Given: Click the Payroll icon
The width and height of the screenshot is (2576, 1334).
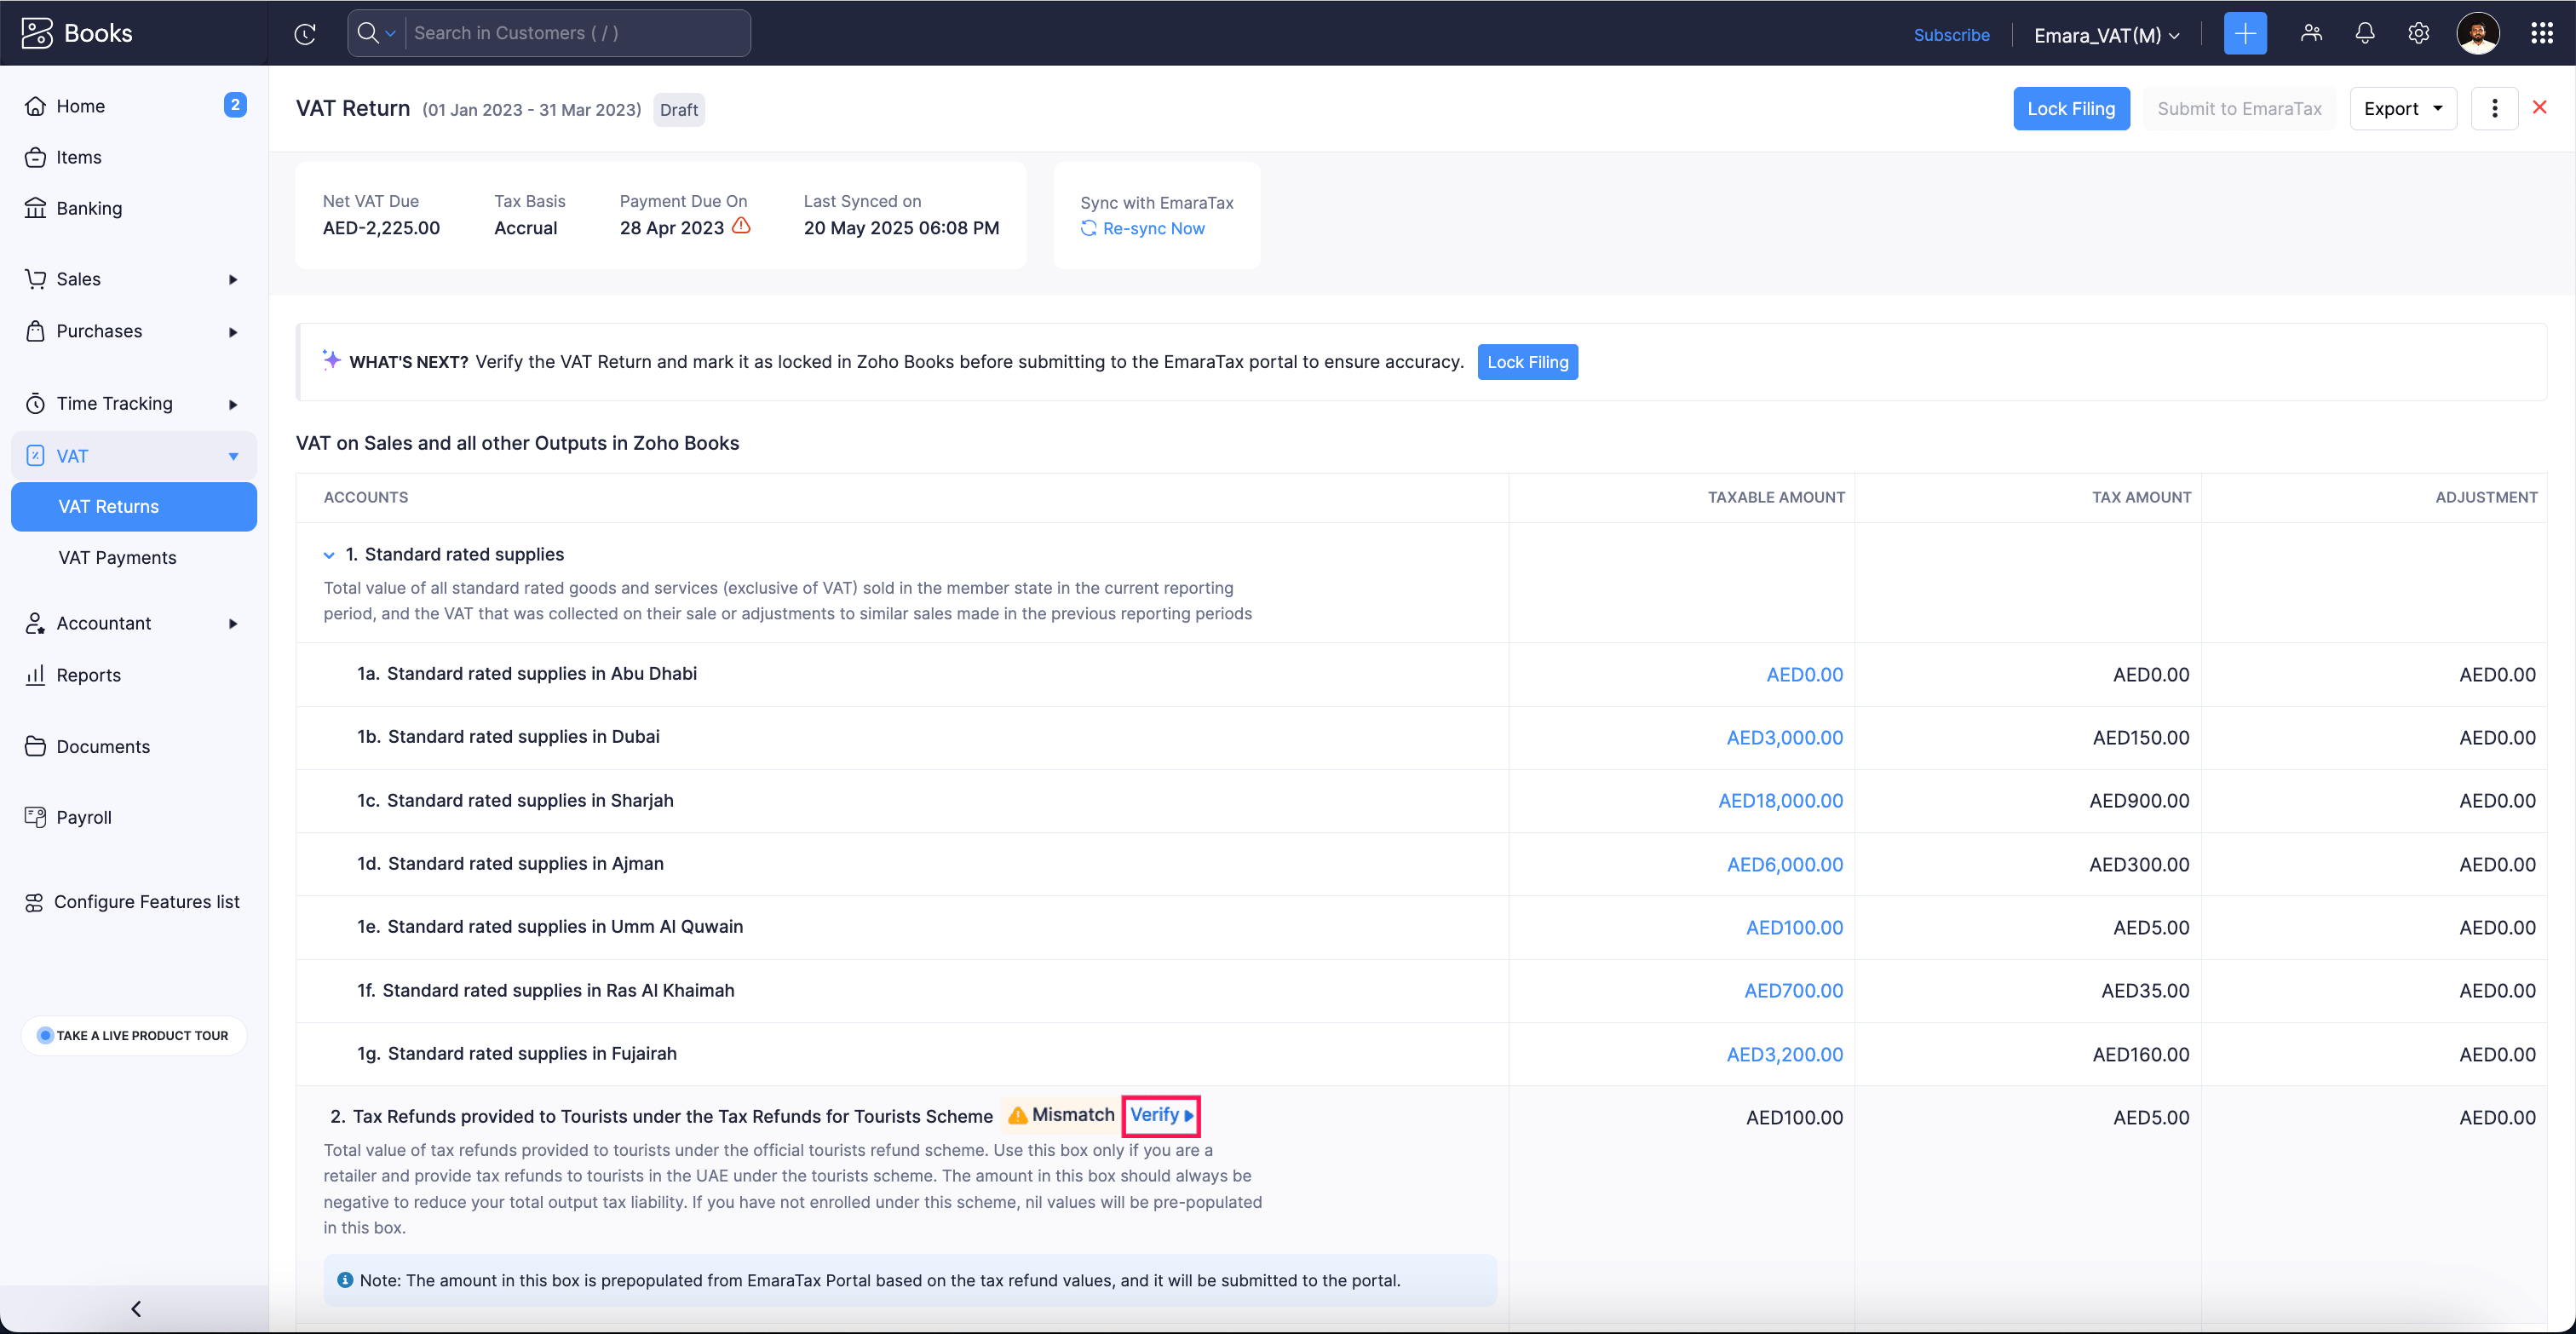Looking at the screenshot, I should [x=36, y=817].
